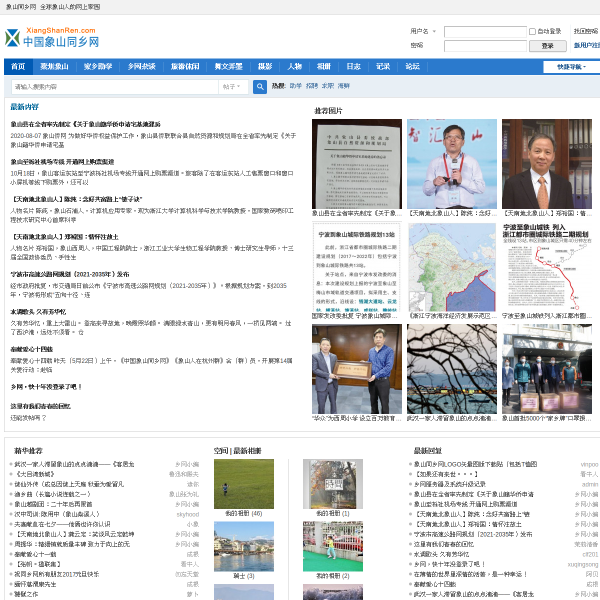Click the 日志 blog nav link
600x600 pixels.
tap(353, 67)
